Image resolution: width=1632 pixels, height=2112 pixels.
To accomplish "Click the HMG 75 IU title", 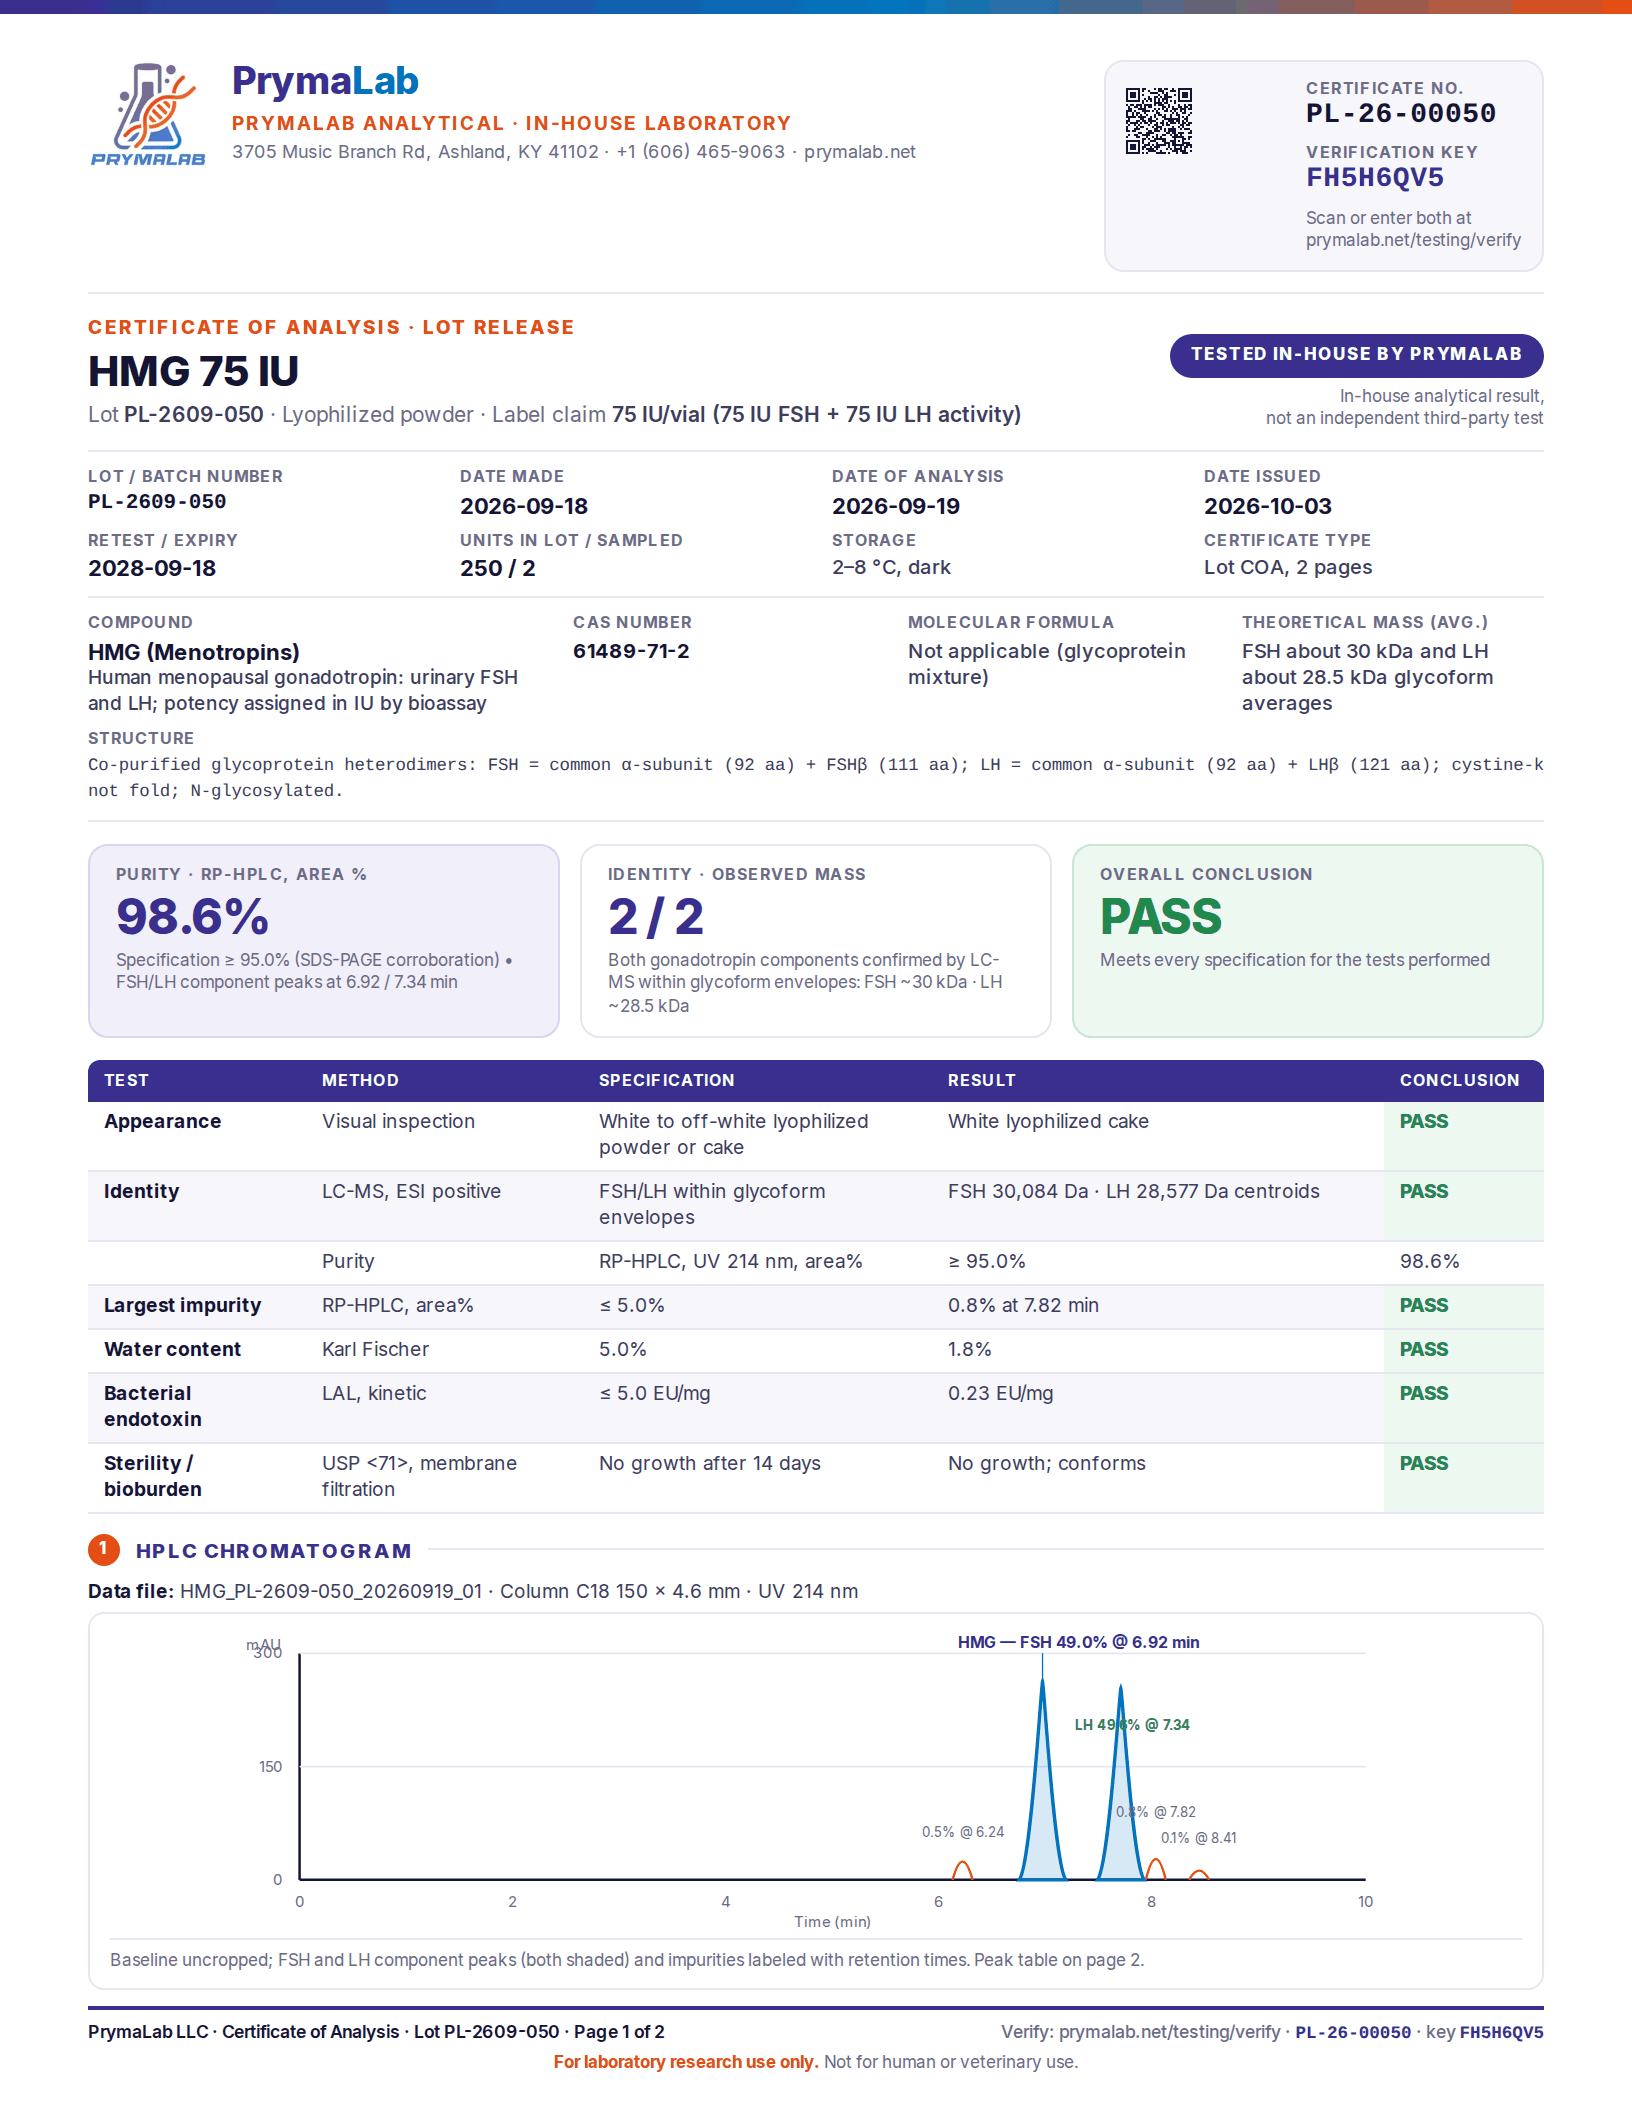I will tap(193, 371).
